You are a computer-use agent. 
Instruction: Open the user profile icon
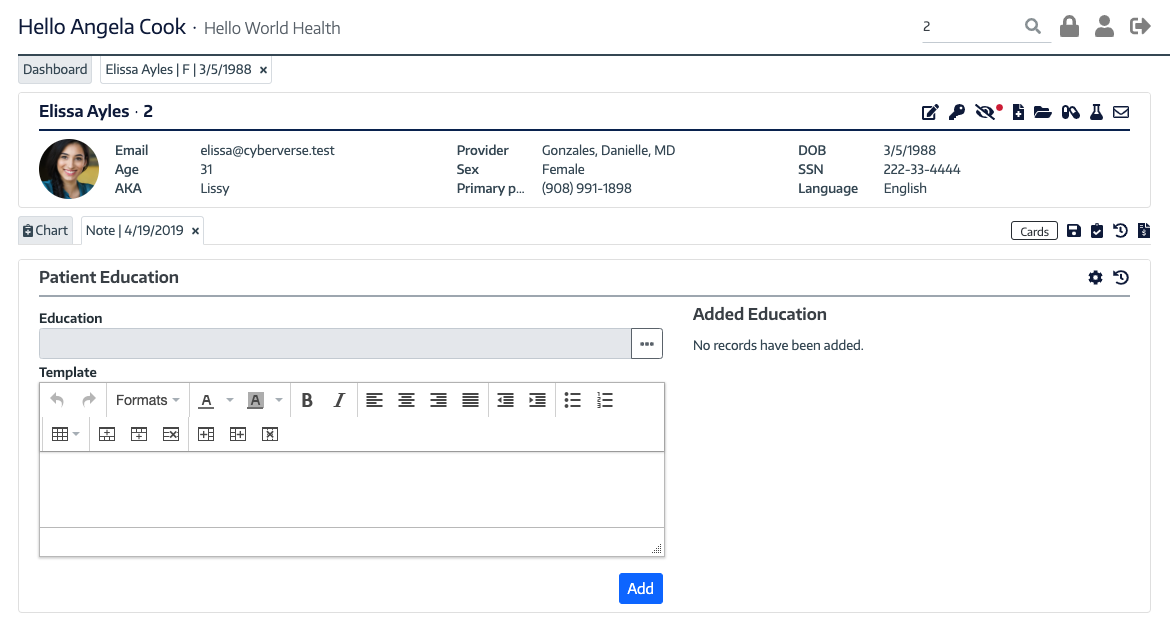point(1104,26)
